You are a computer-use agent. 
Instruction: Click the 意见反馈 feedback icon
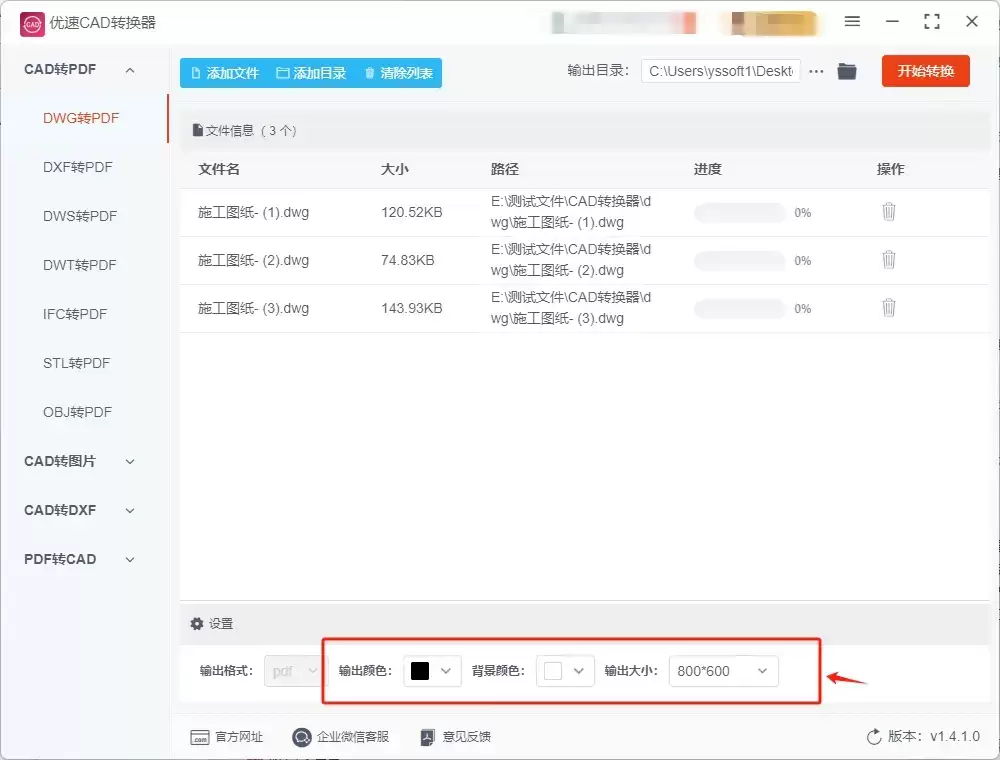(426, 737)
